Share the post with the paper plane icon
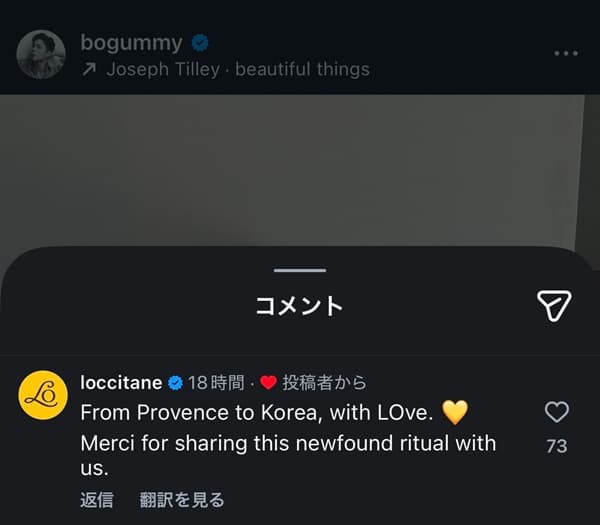Viewport: 600px width, 525px height. coord(553,306)
